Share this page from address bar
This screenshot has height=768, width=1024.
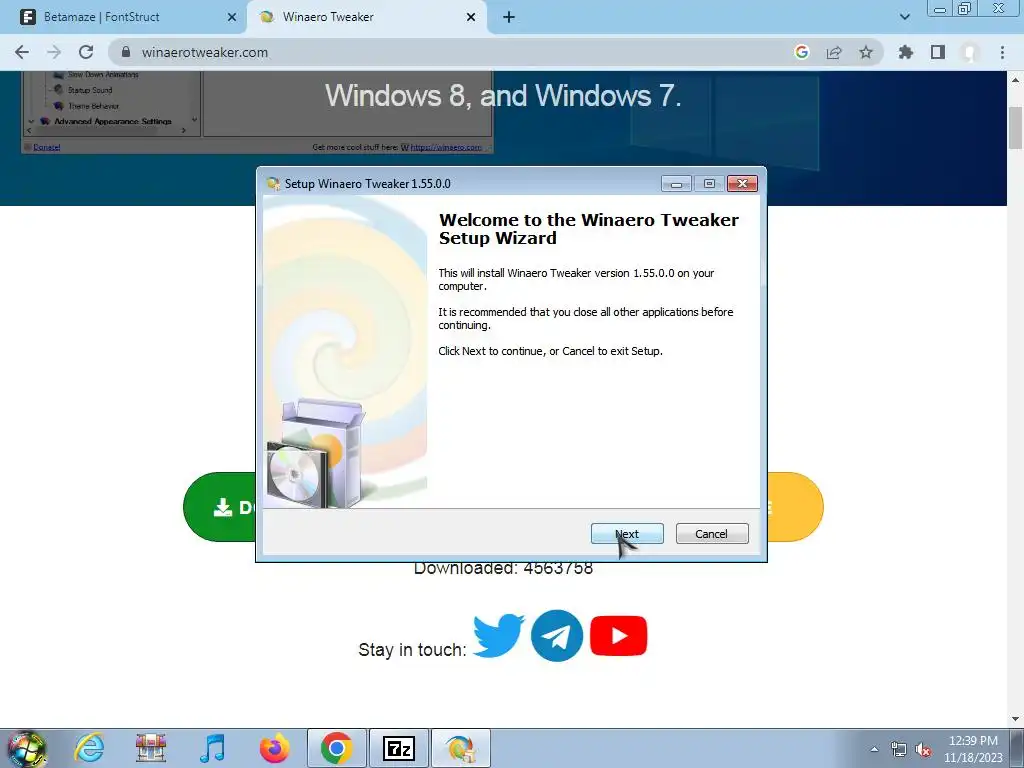click(834, 52)
